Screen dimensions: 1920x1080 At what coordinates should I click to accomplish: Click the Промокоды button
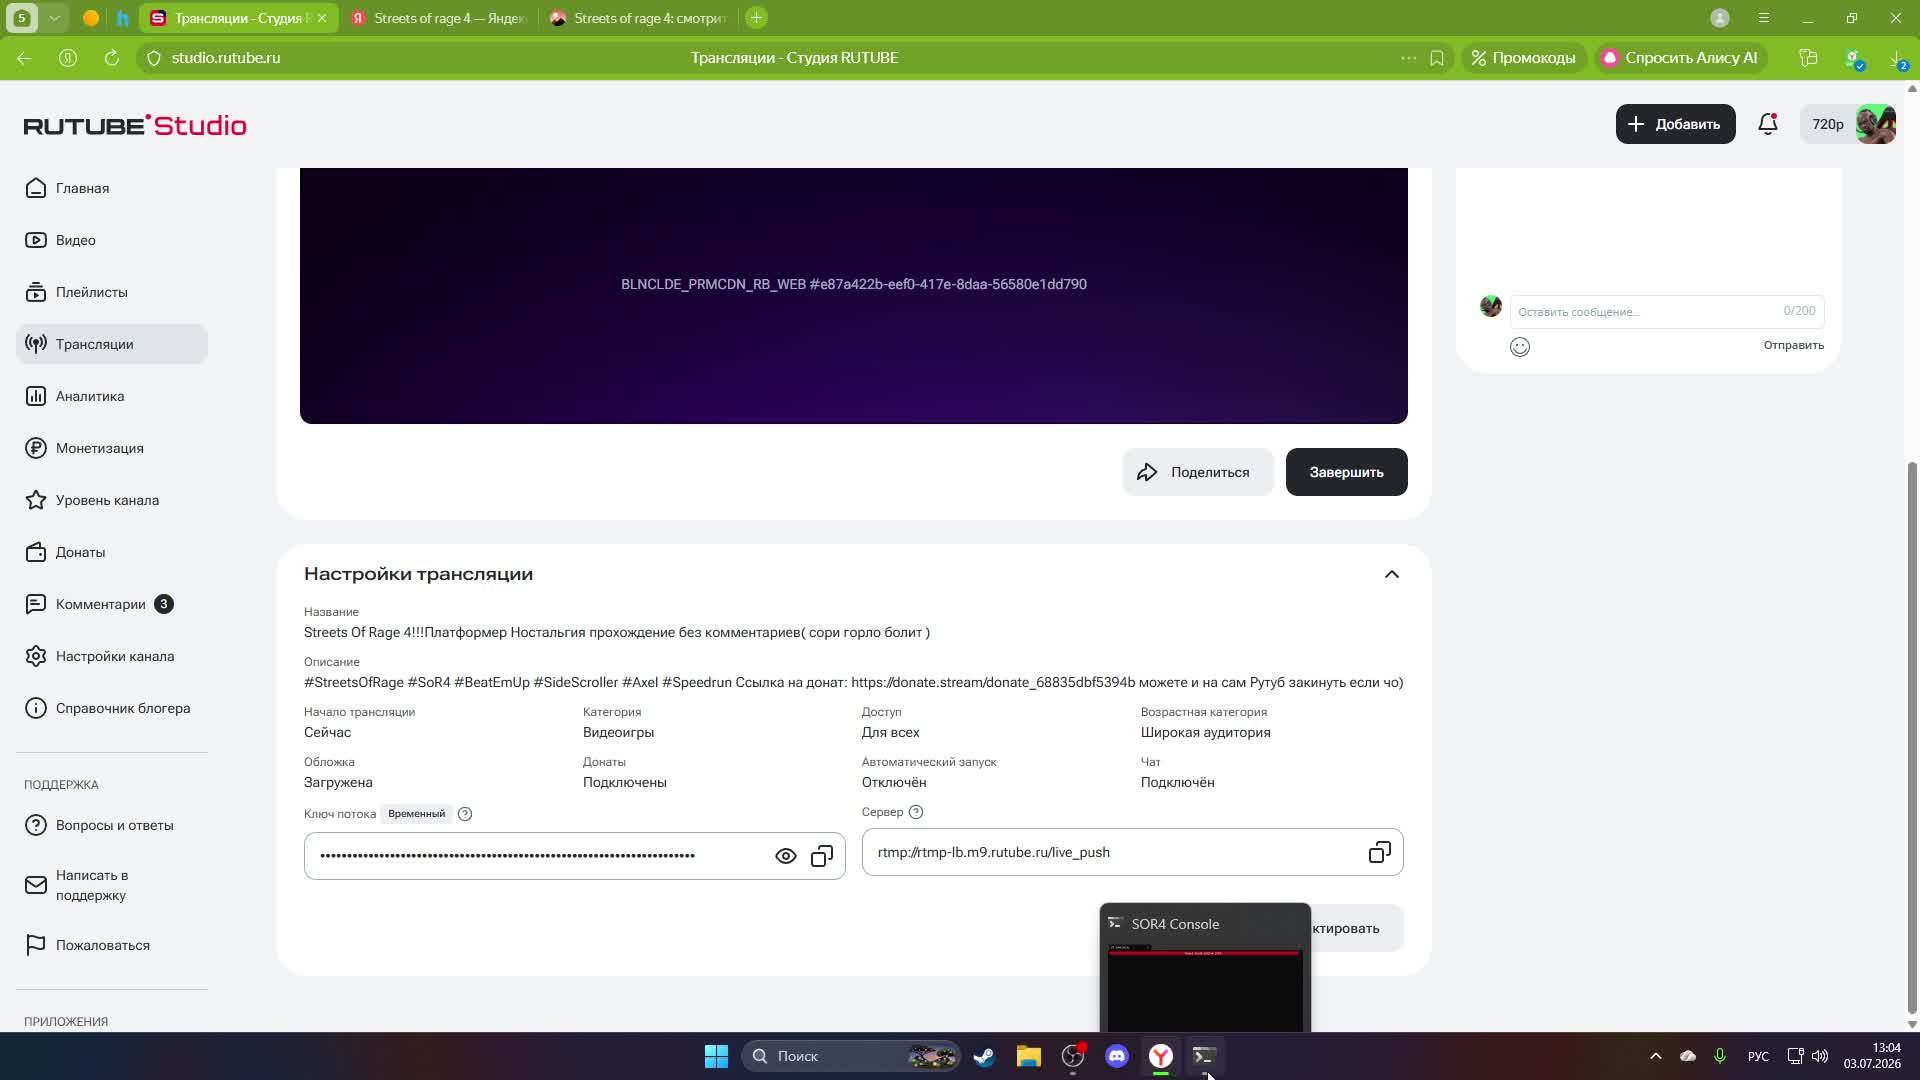click(x=1523, y=58)
